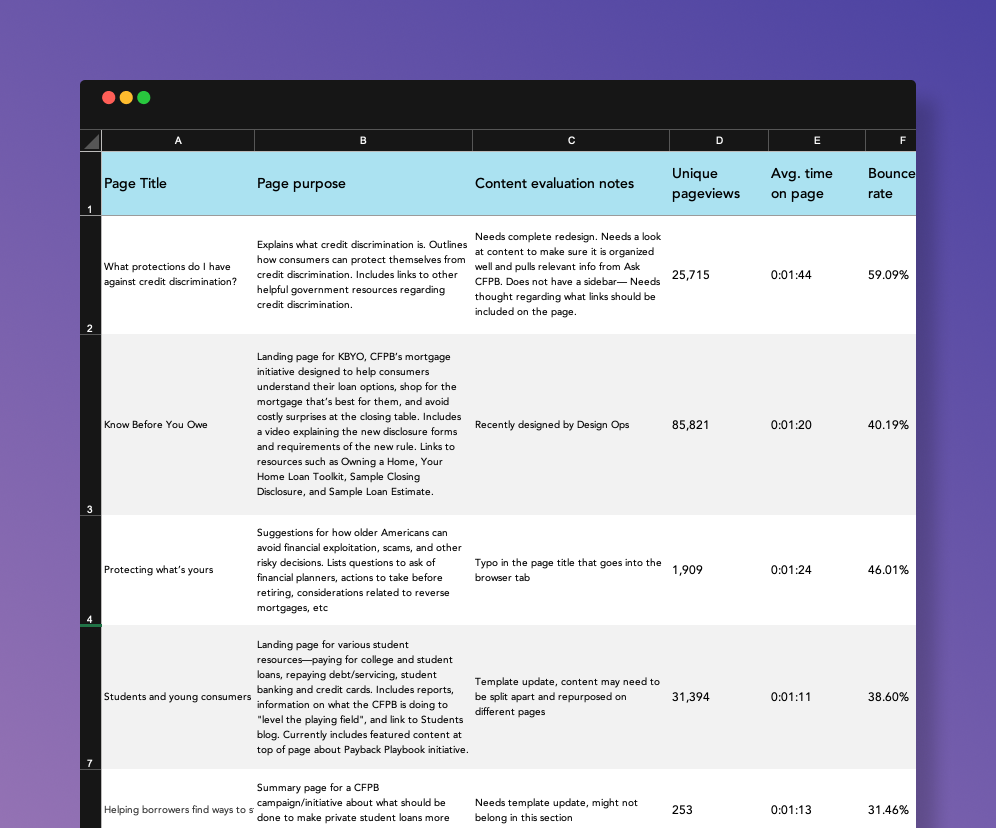Image resolution: width=996 pixels, height=828 pixels.
Task: Select row 7 header
Action: pyautogui.click(x=90, y=697)
